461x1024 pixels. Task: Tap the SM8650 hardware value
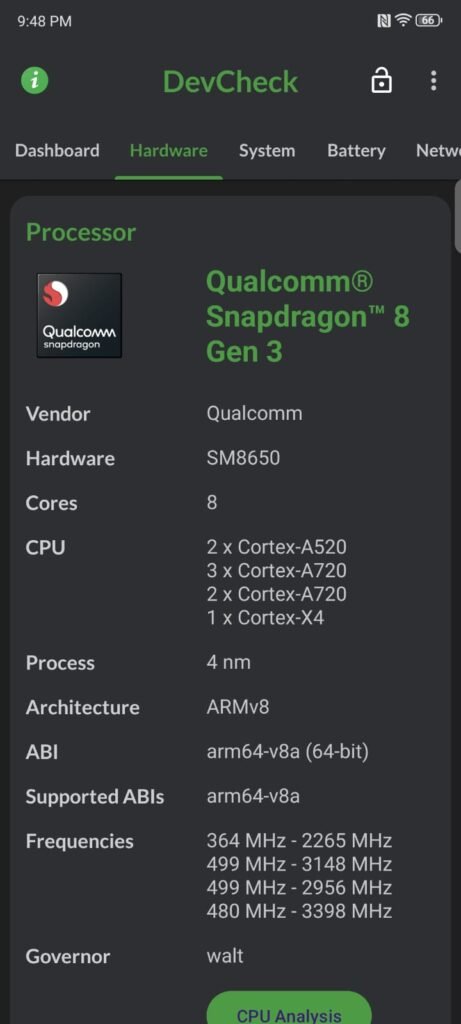pos(243,458)
